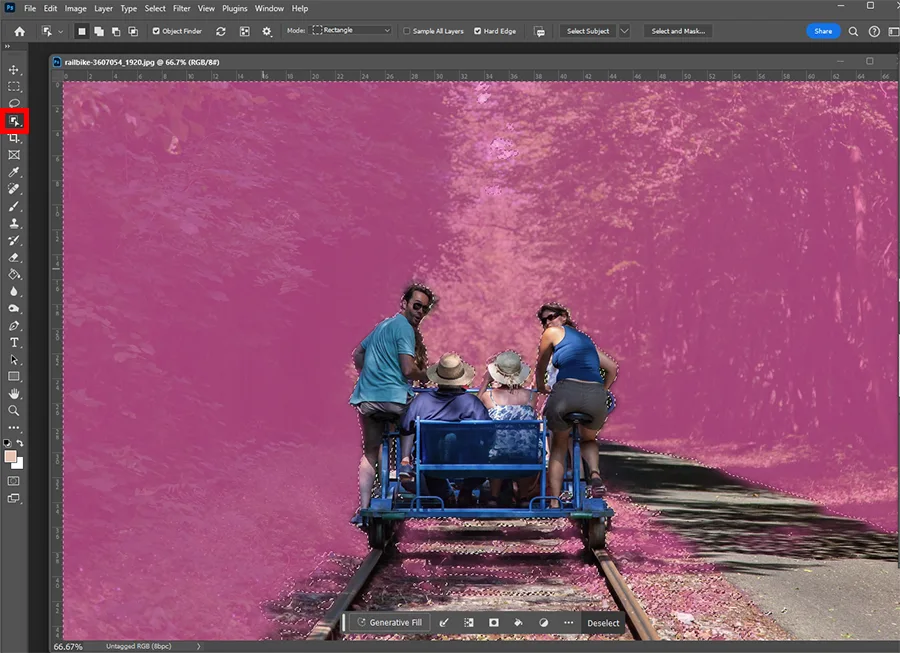Select the Paint Bucket tool
Viewport: 900px width, 653px height.
tap(14, 274)
